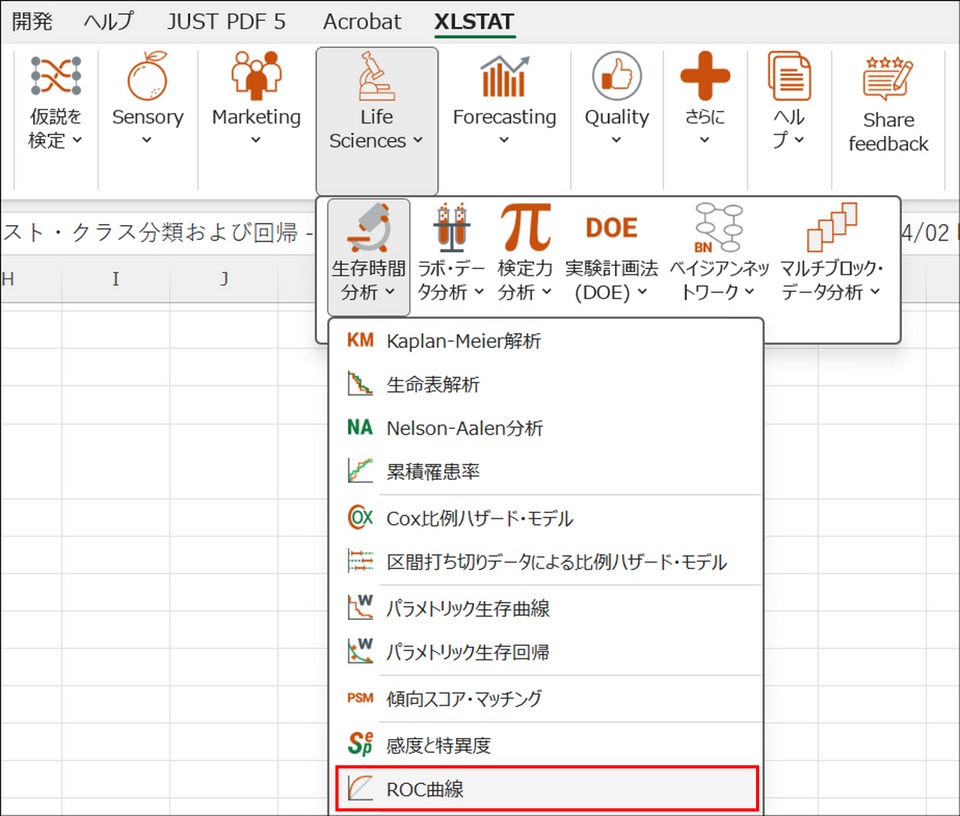Open the マルチブロック・データ分析 dropdown
The image size is (960, 816).
click(x=830, y=280)
